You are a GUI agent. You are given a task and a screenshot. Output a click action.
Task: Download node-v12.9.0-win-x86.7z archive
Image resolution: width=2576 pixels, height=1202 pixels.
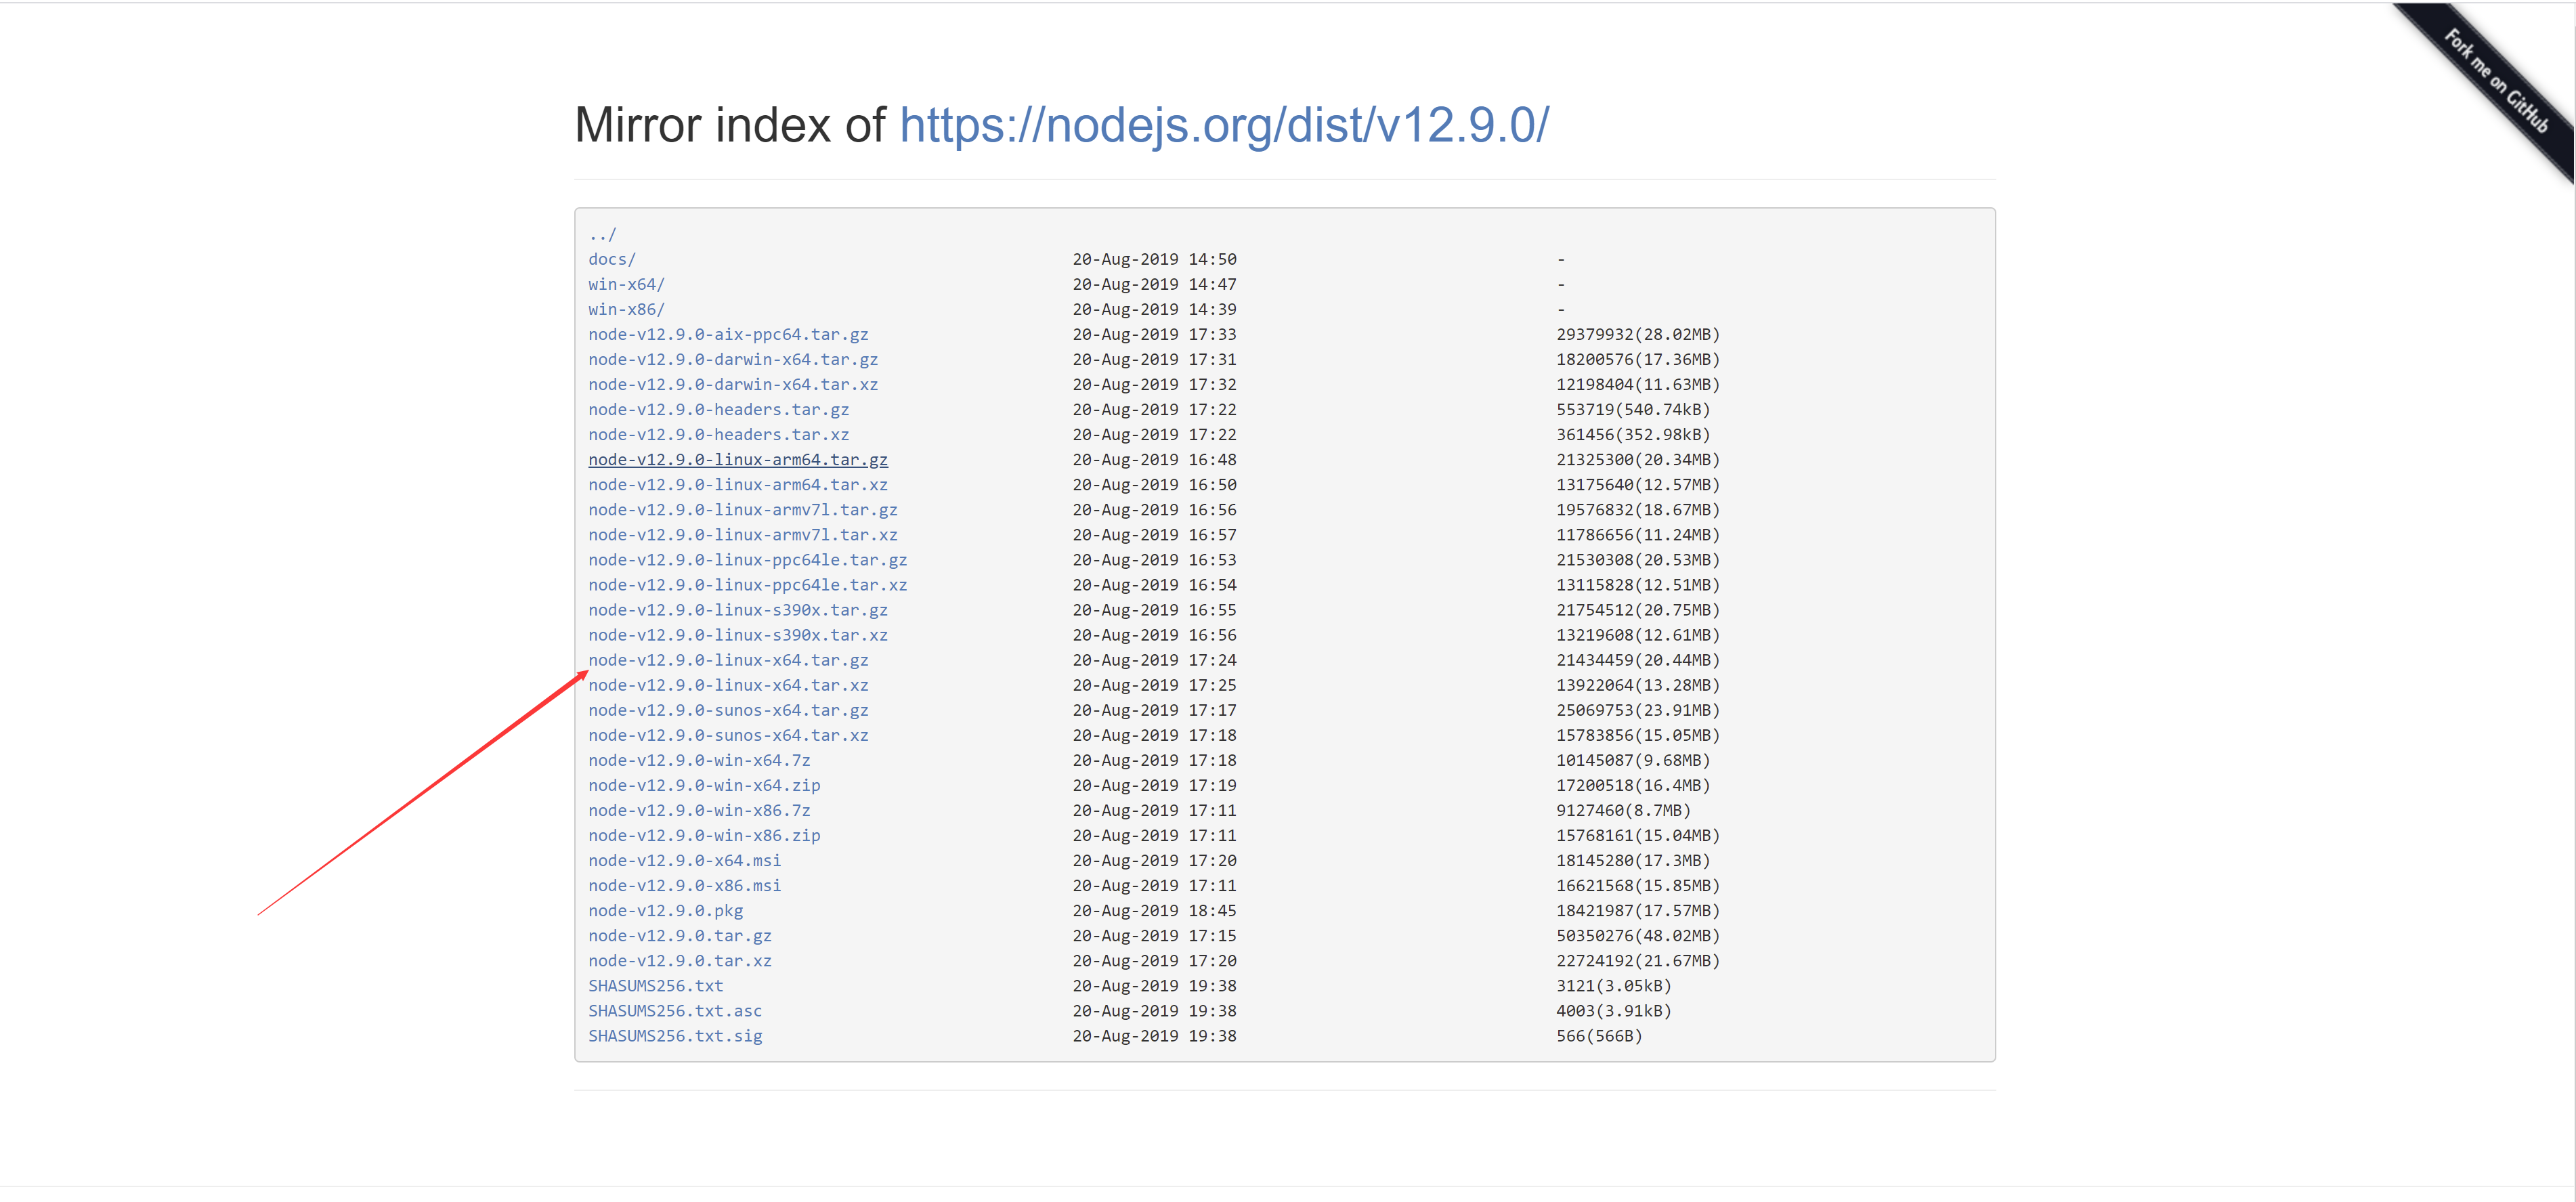(x=699, y=811)
